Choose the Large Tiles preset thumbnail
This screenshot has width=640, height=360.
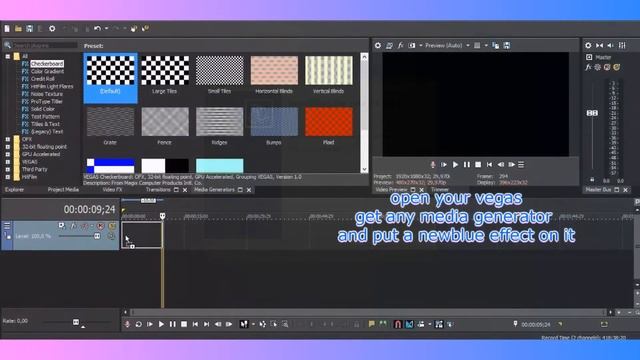(165, 71)
